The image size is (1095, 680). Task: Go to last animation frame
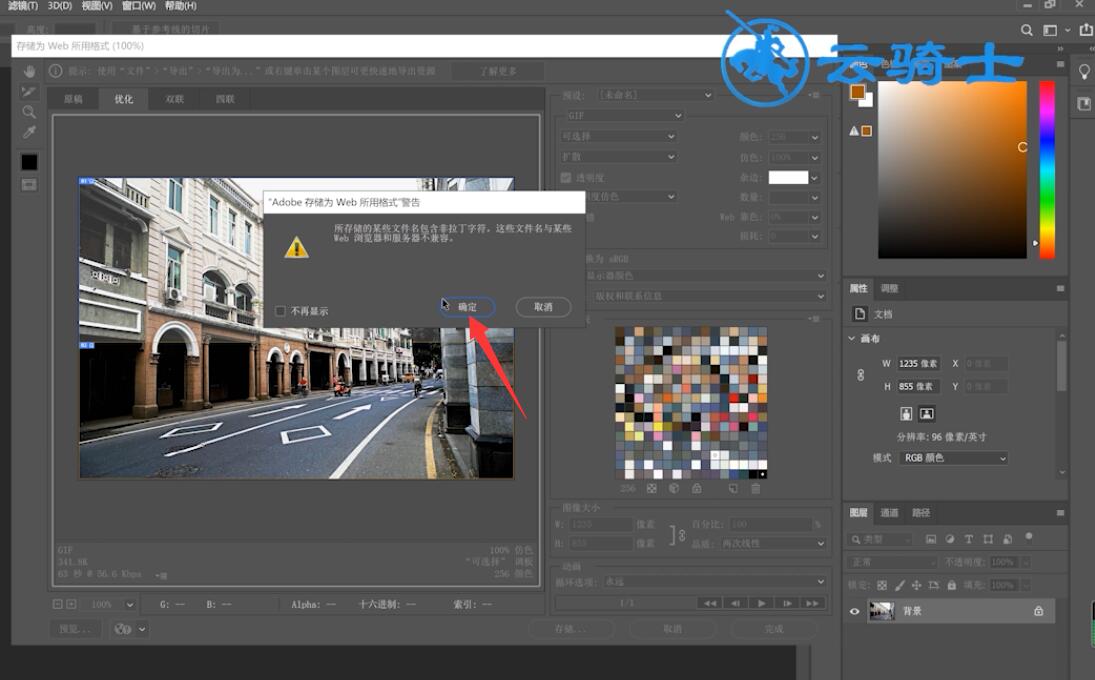coord(812,603)
